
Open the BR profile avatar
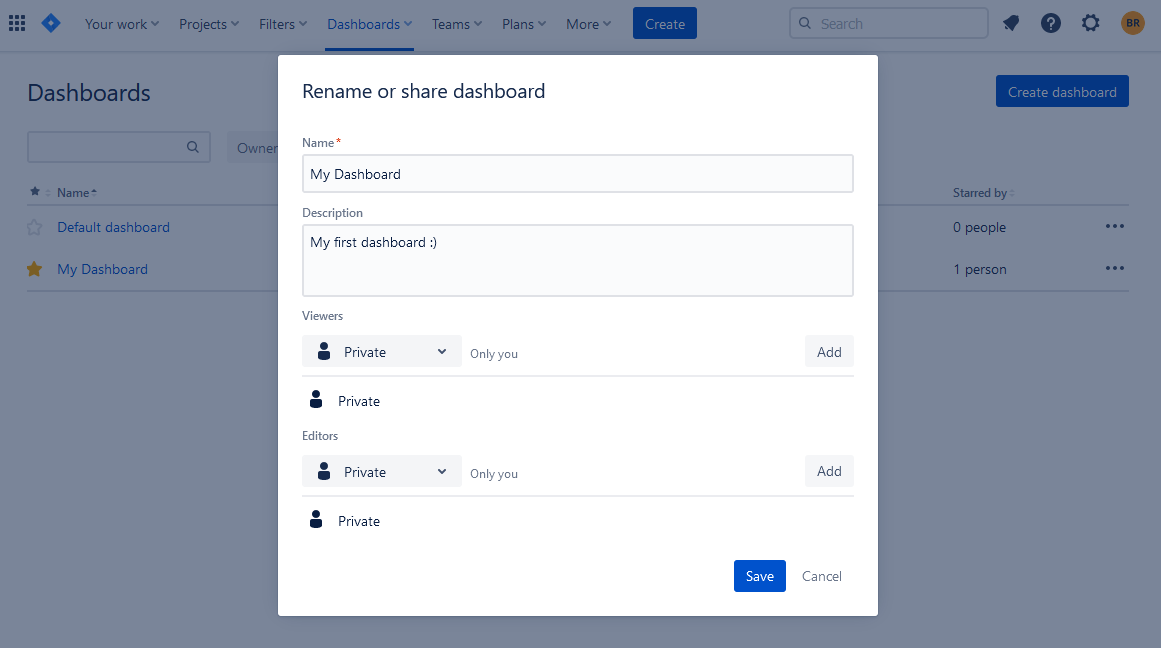click(x=1133, y=24)
